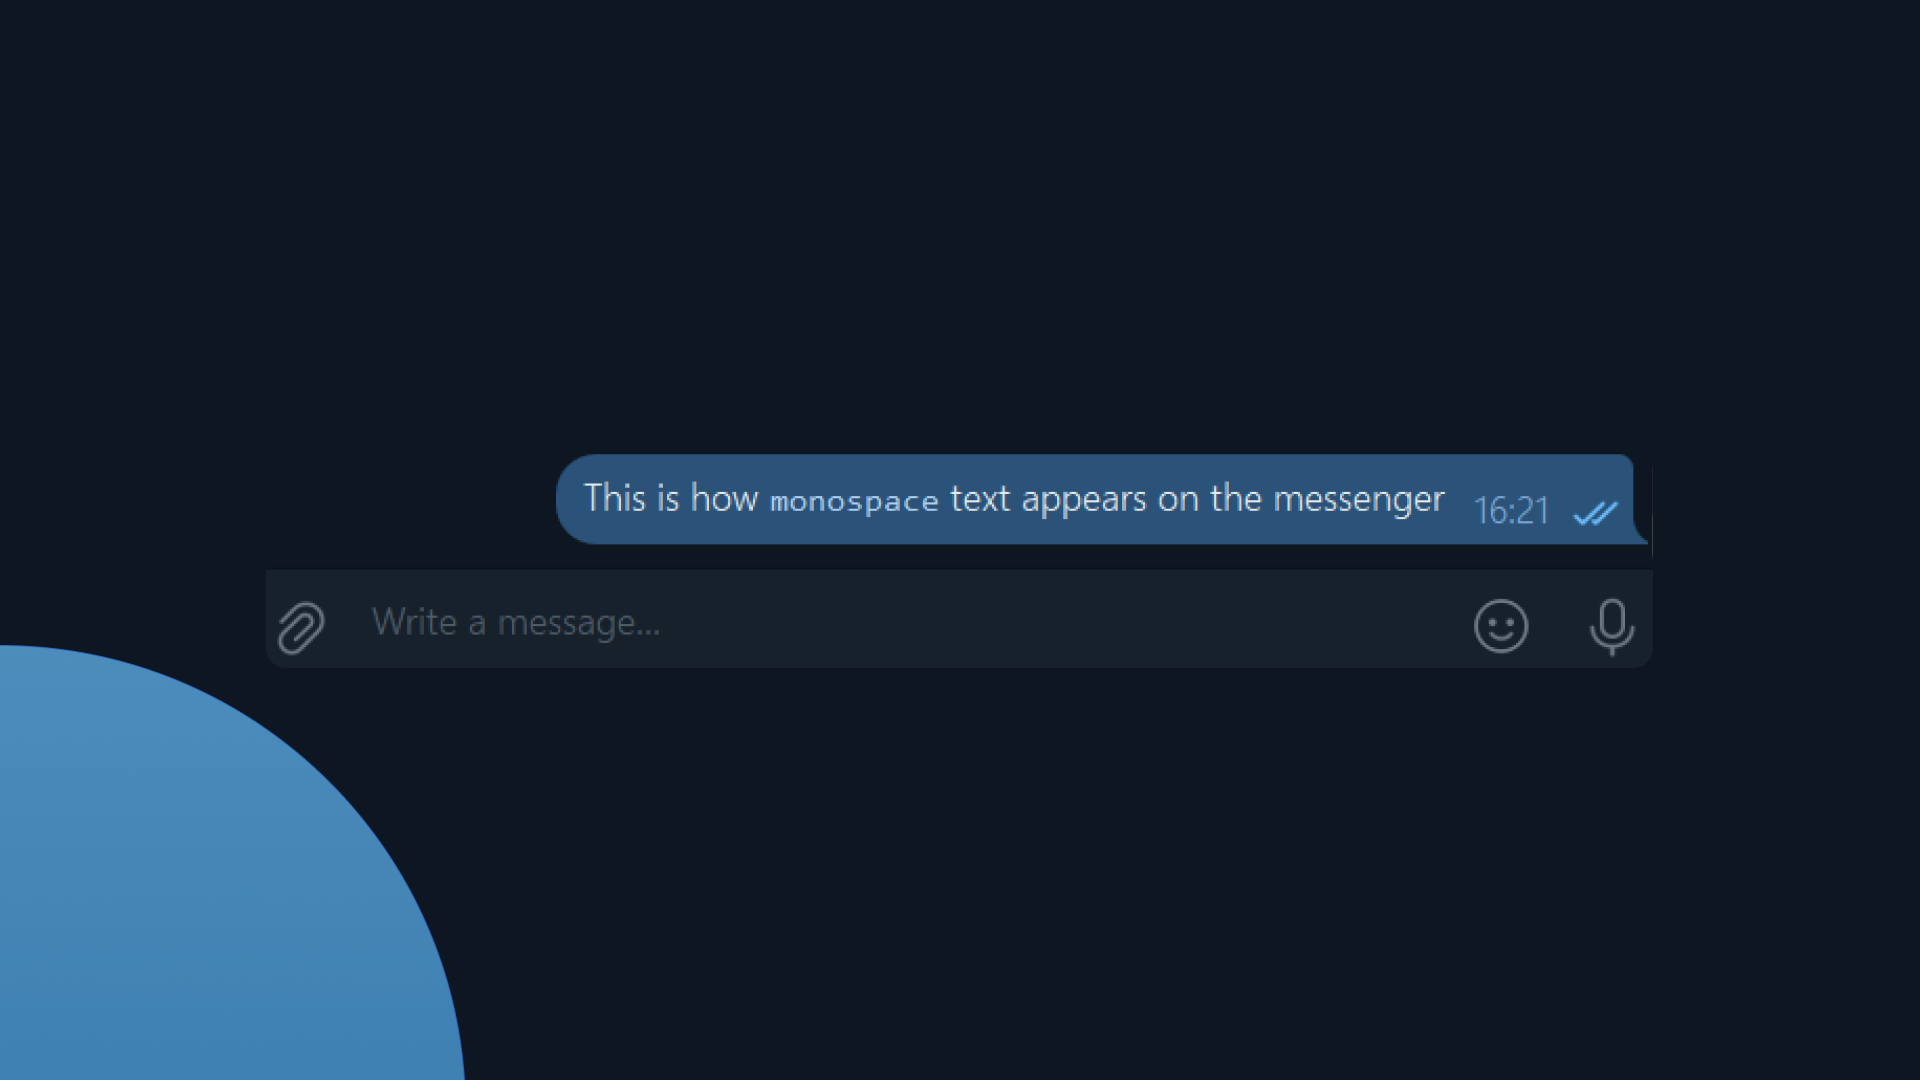Click the word "text" after monospace
Image resolution: width=1920 pixels, height=1080 pixels.
980,498
